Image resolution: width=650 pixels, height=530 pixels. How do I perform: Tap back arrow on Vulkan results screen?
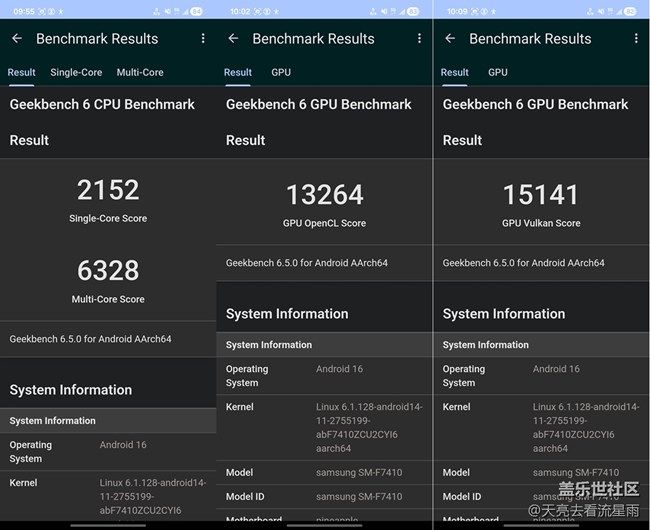tap(450, 39)
